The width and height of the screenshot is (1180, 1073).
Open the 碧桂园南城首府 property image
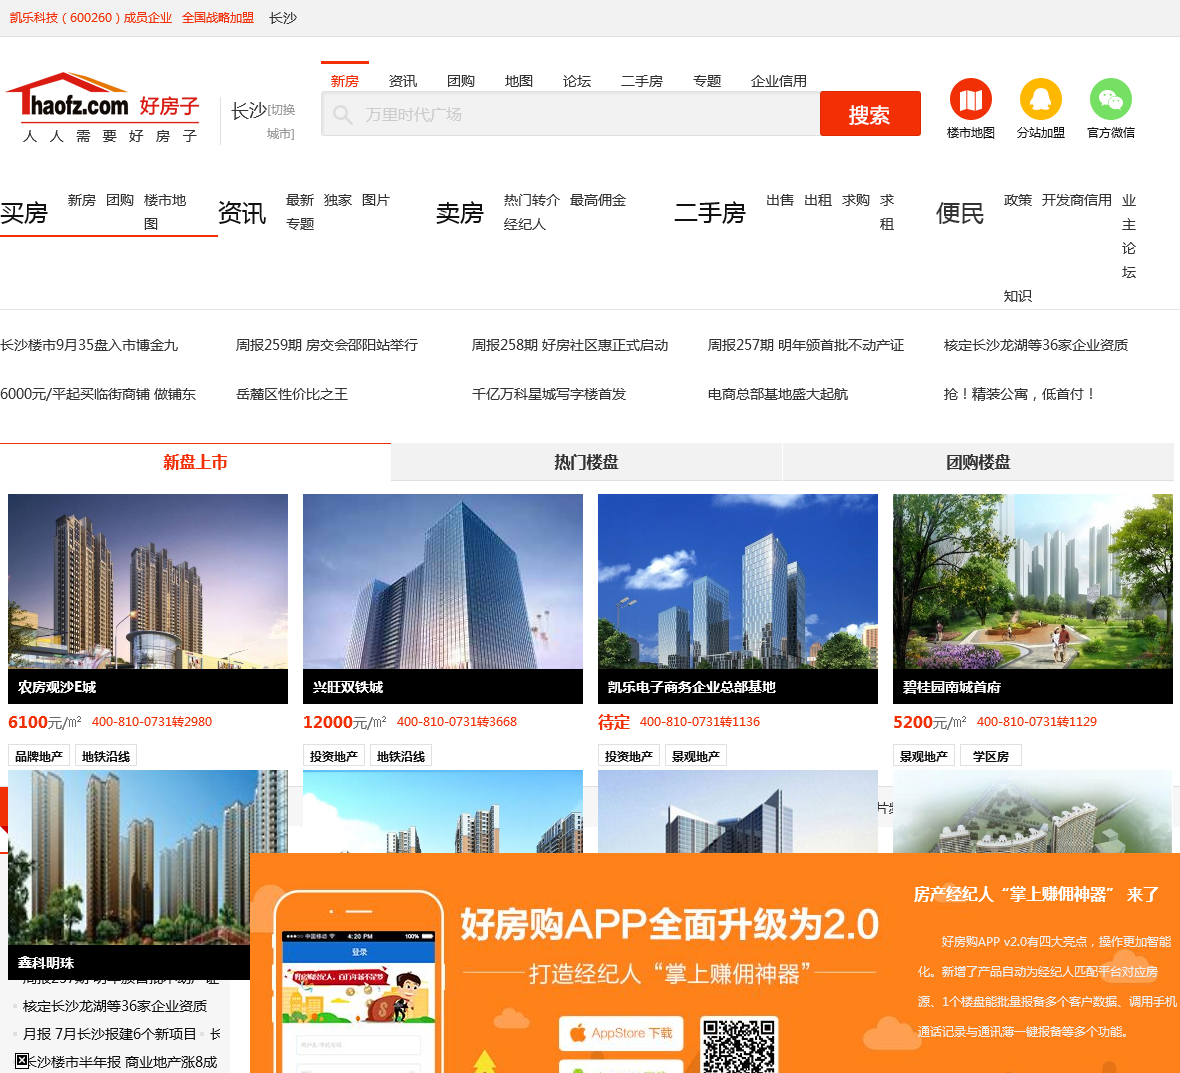pyautogui.click(x=1032, y=582)
